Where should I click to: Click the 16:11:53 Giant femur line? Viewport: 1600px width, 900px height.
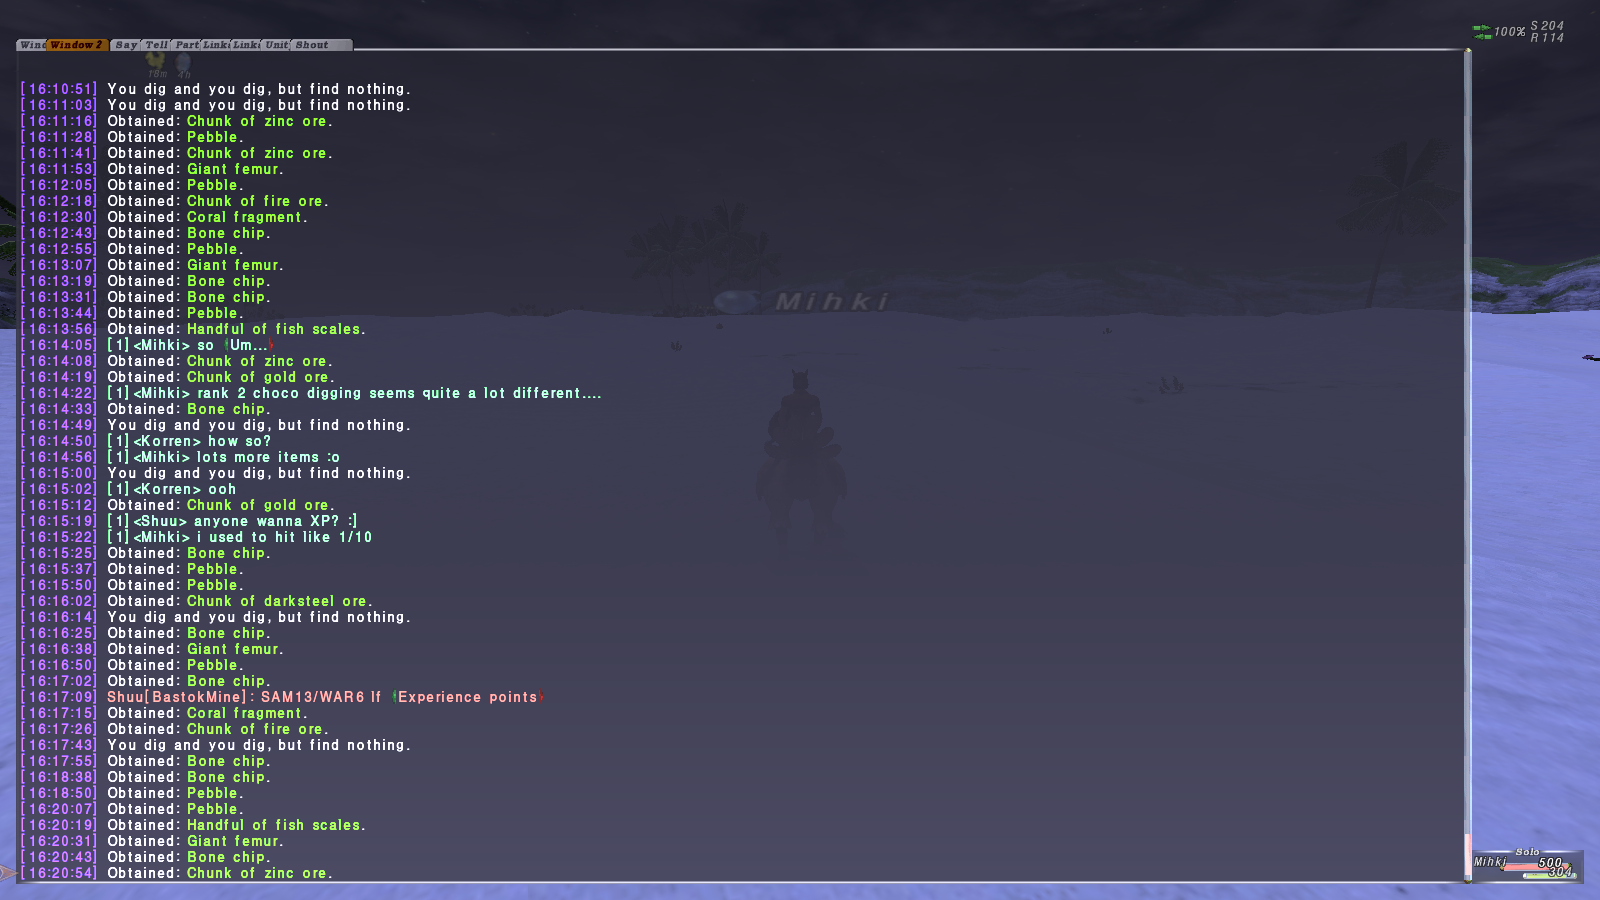click(x=152, y=169)
